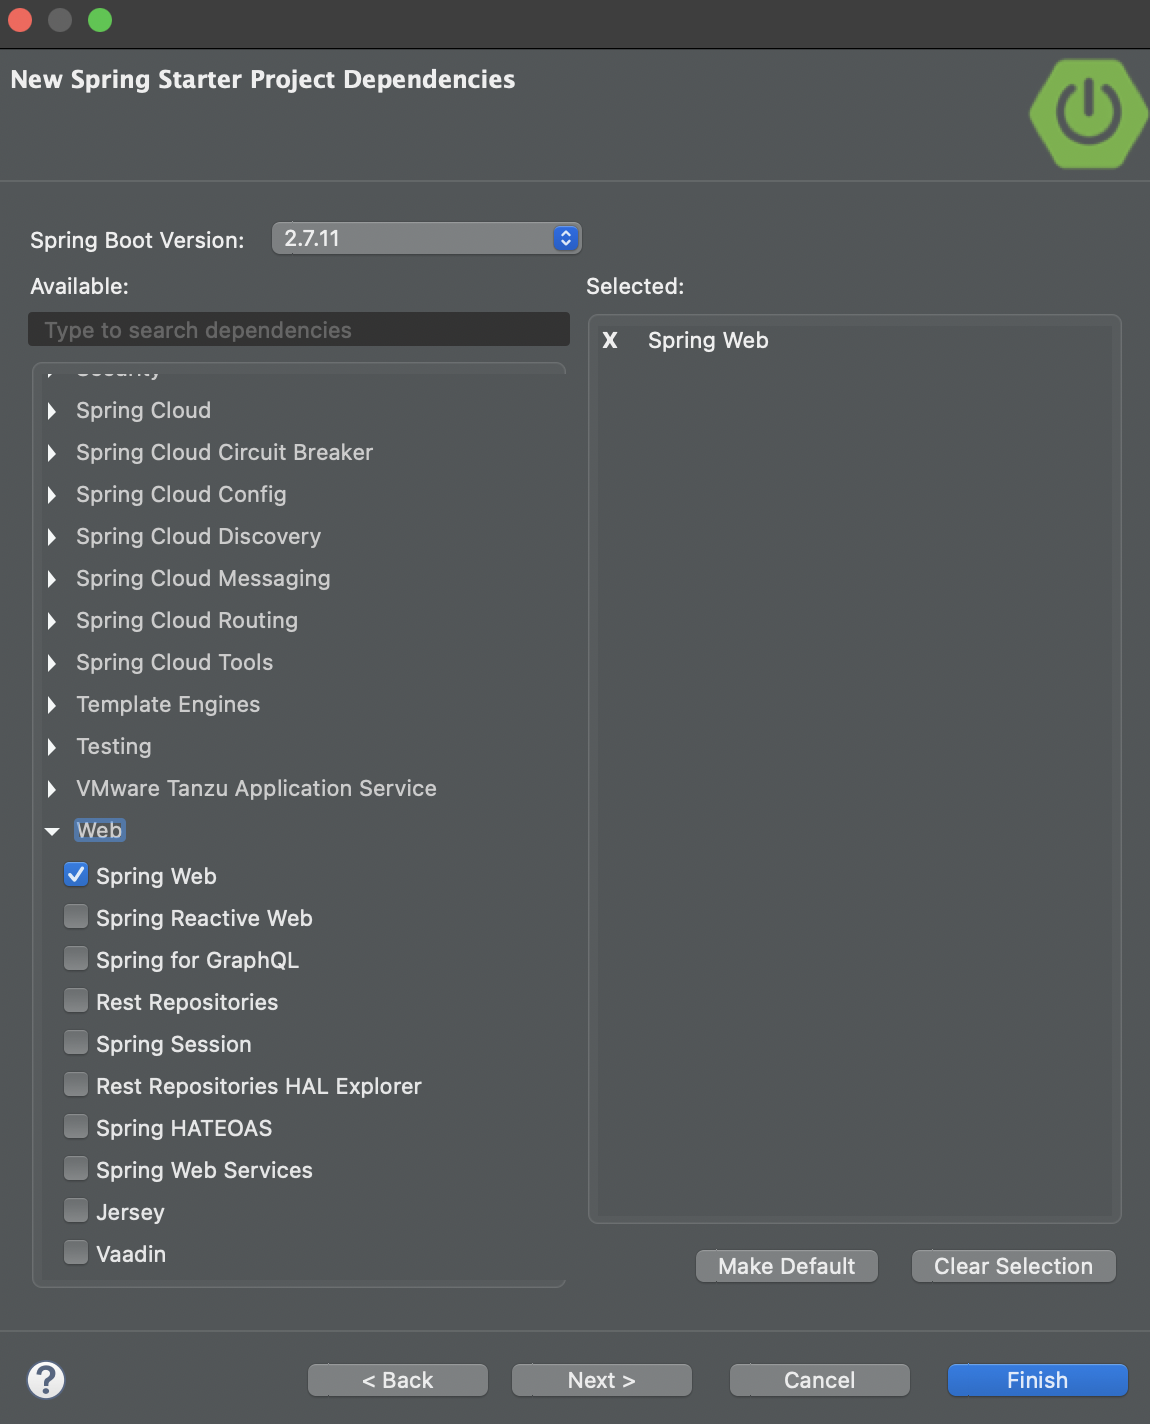Image resolution: width=1150 pixels, height=1424 pixels.
Task: Select the Template Engines label
Action: tap(168, 704)
